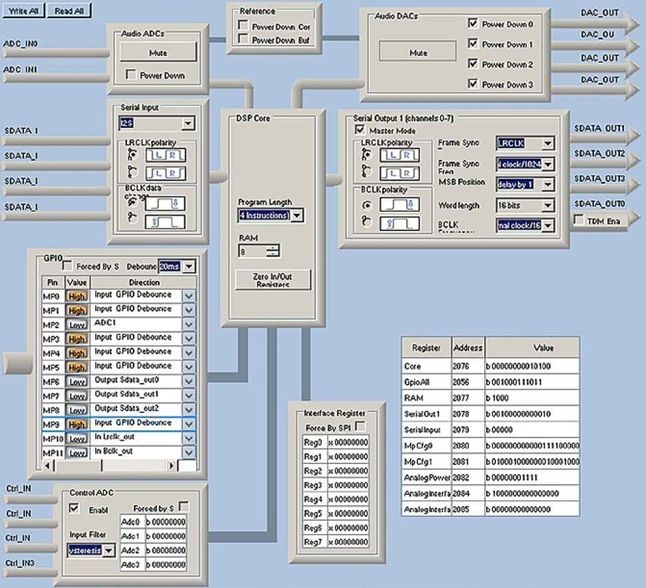Click the Read All button
Screen dimensions: 646x588
pyautogui.click(x=69, y=10)
